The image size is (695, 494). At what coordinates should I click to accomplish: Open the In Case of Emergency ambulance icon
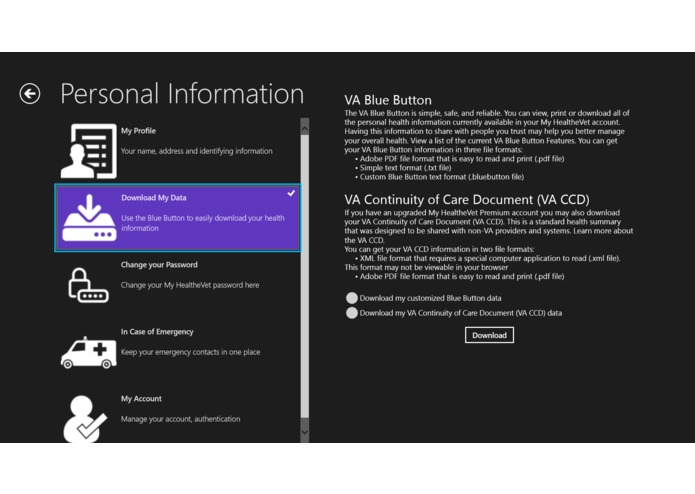point(89,353)
